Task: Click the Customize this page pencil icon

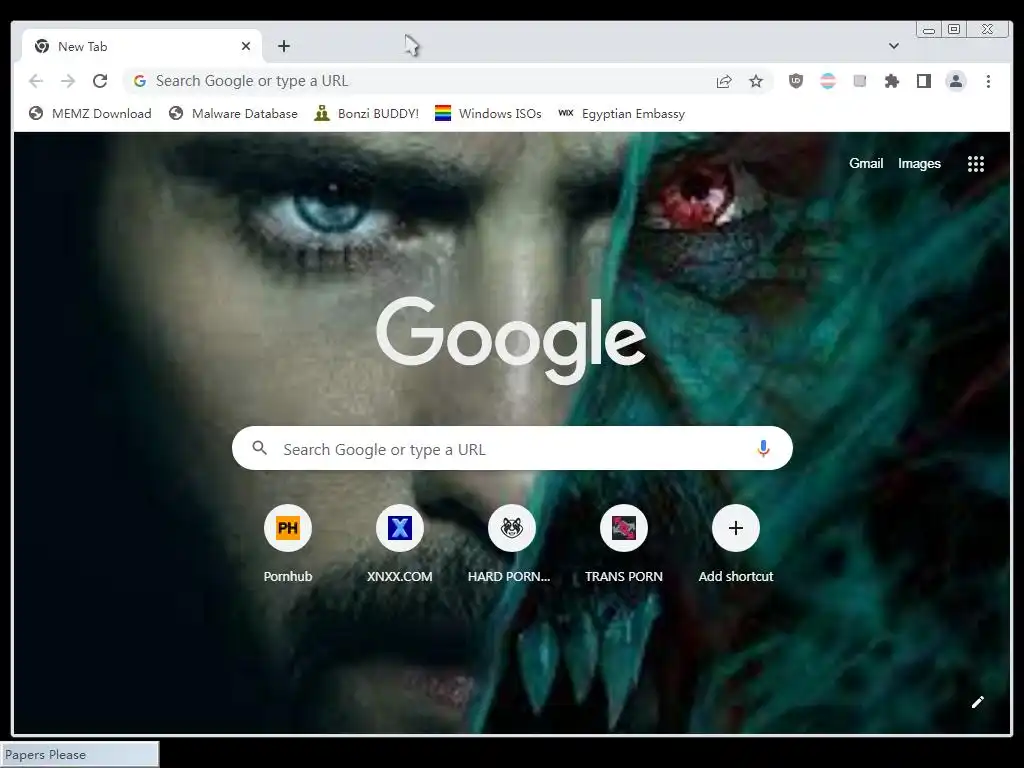Action: coord(978,702)
